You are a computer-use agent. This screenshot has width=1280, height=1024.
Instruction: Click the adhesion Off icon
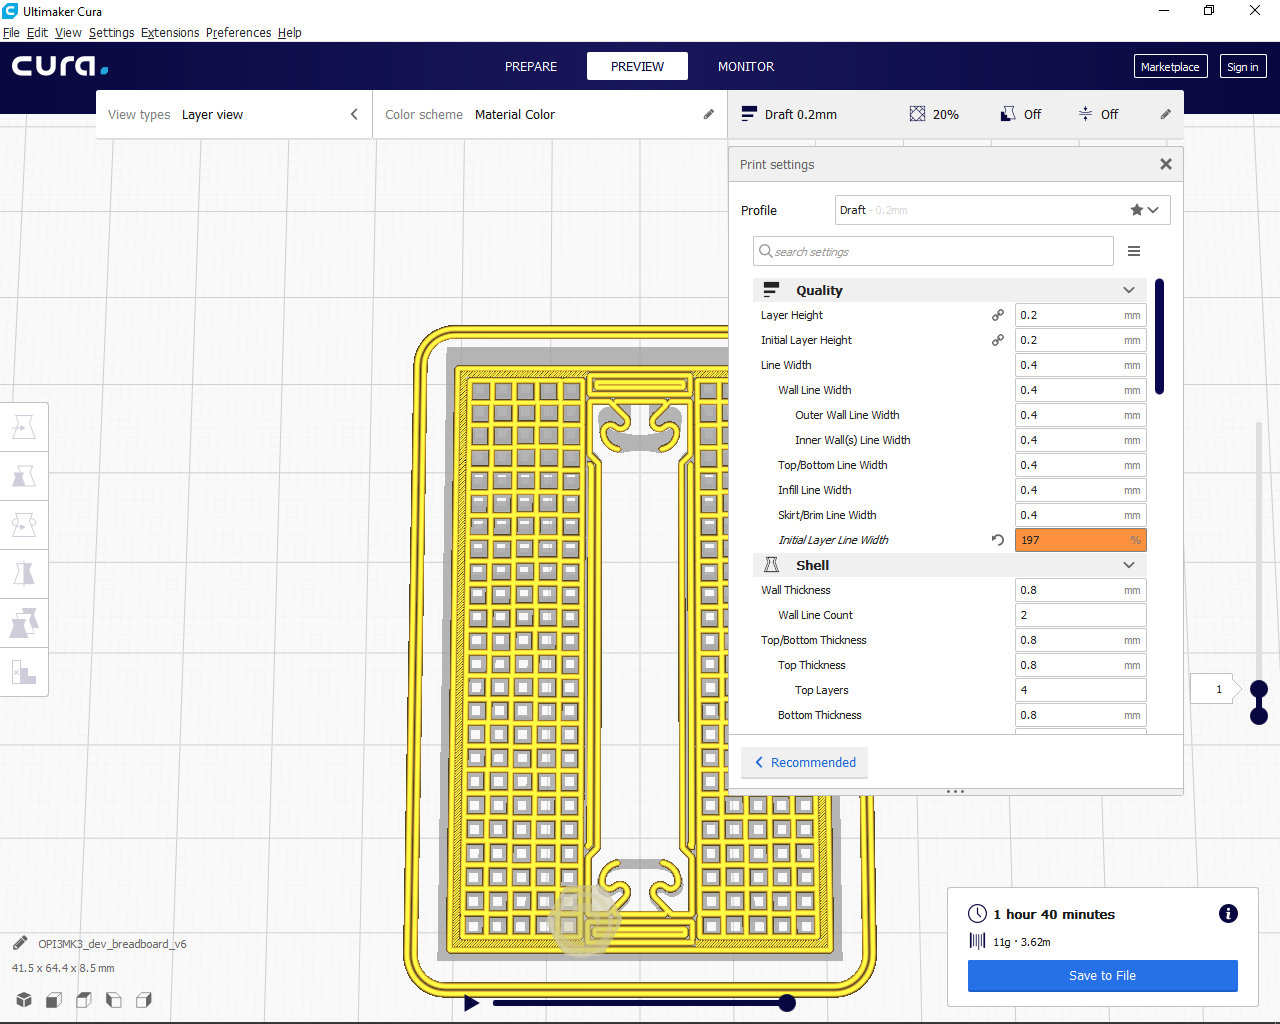[1085, 114]
